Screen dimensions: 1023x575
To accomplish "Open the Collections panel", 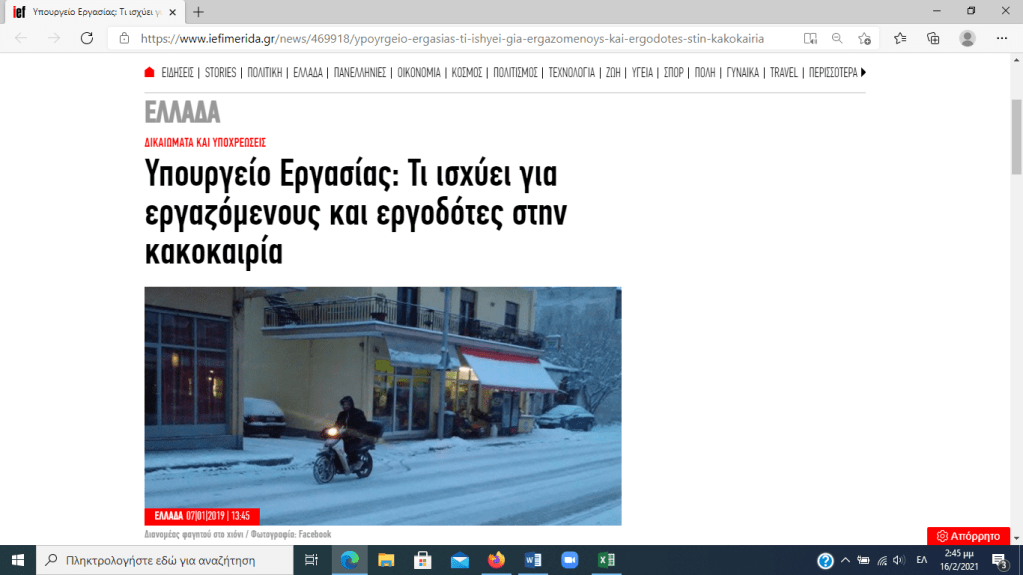I will pos(933,38).
